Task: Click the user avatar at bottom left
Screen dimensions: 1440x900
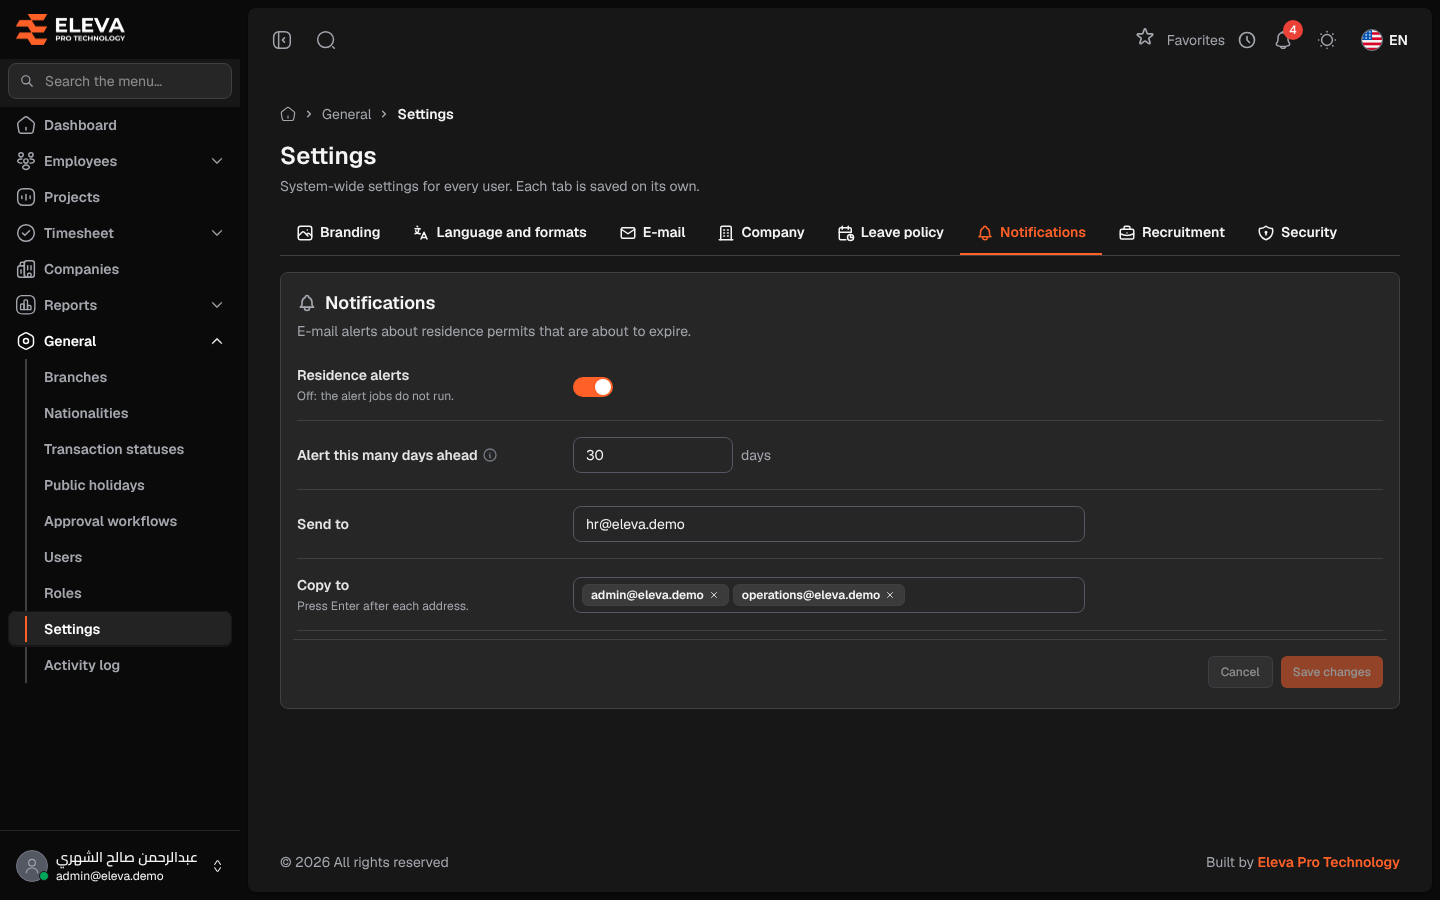Action: coord(32,866)
